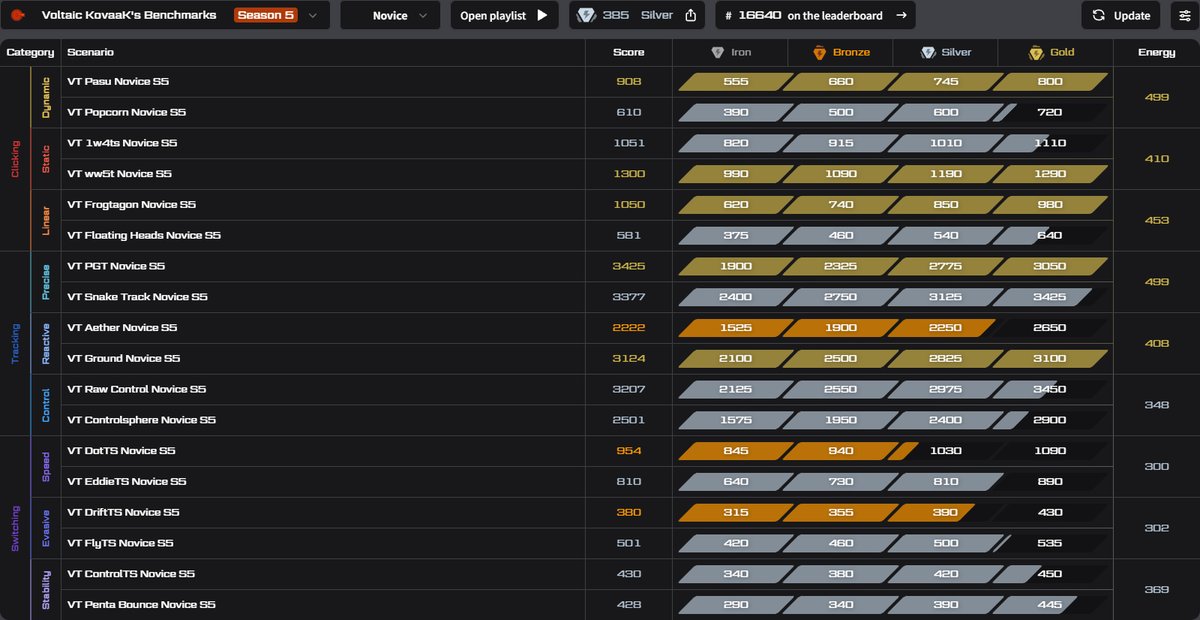1200x620 pixels.
Task: Select the VT DriftTS Novice S5 scenario
Action: [123, 512]
